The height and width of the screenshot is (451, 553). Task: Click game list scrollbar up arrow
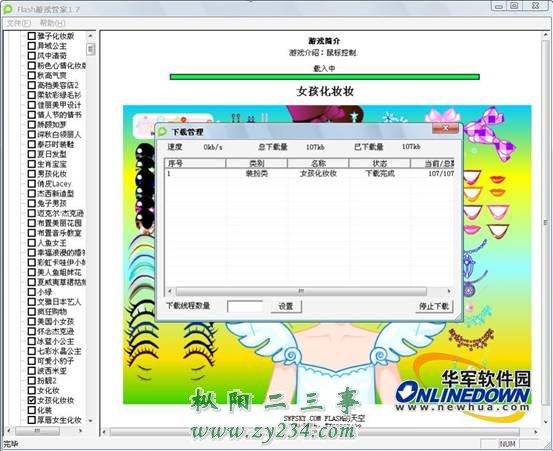[x=91, y=36]
